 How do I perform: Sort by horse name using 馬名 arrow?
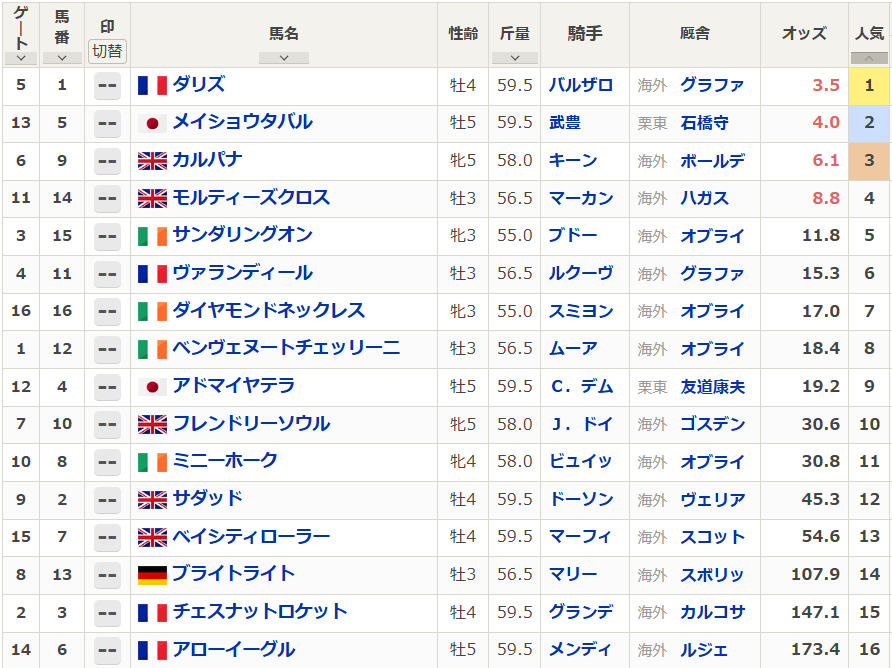point(284,58)
